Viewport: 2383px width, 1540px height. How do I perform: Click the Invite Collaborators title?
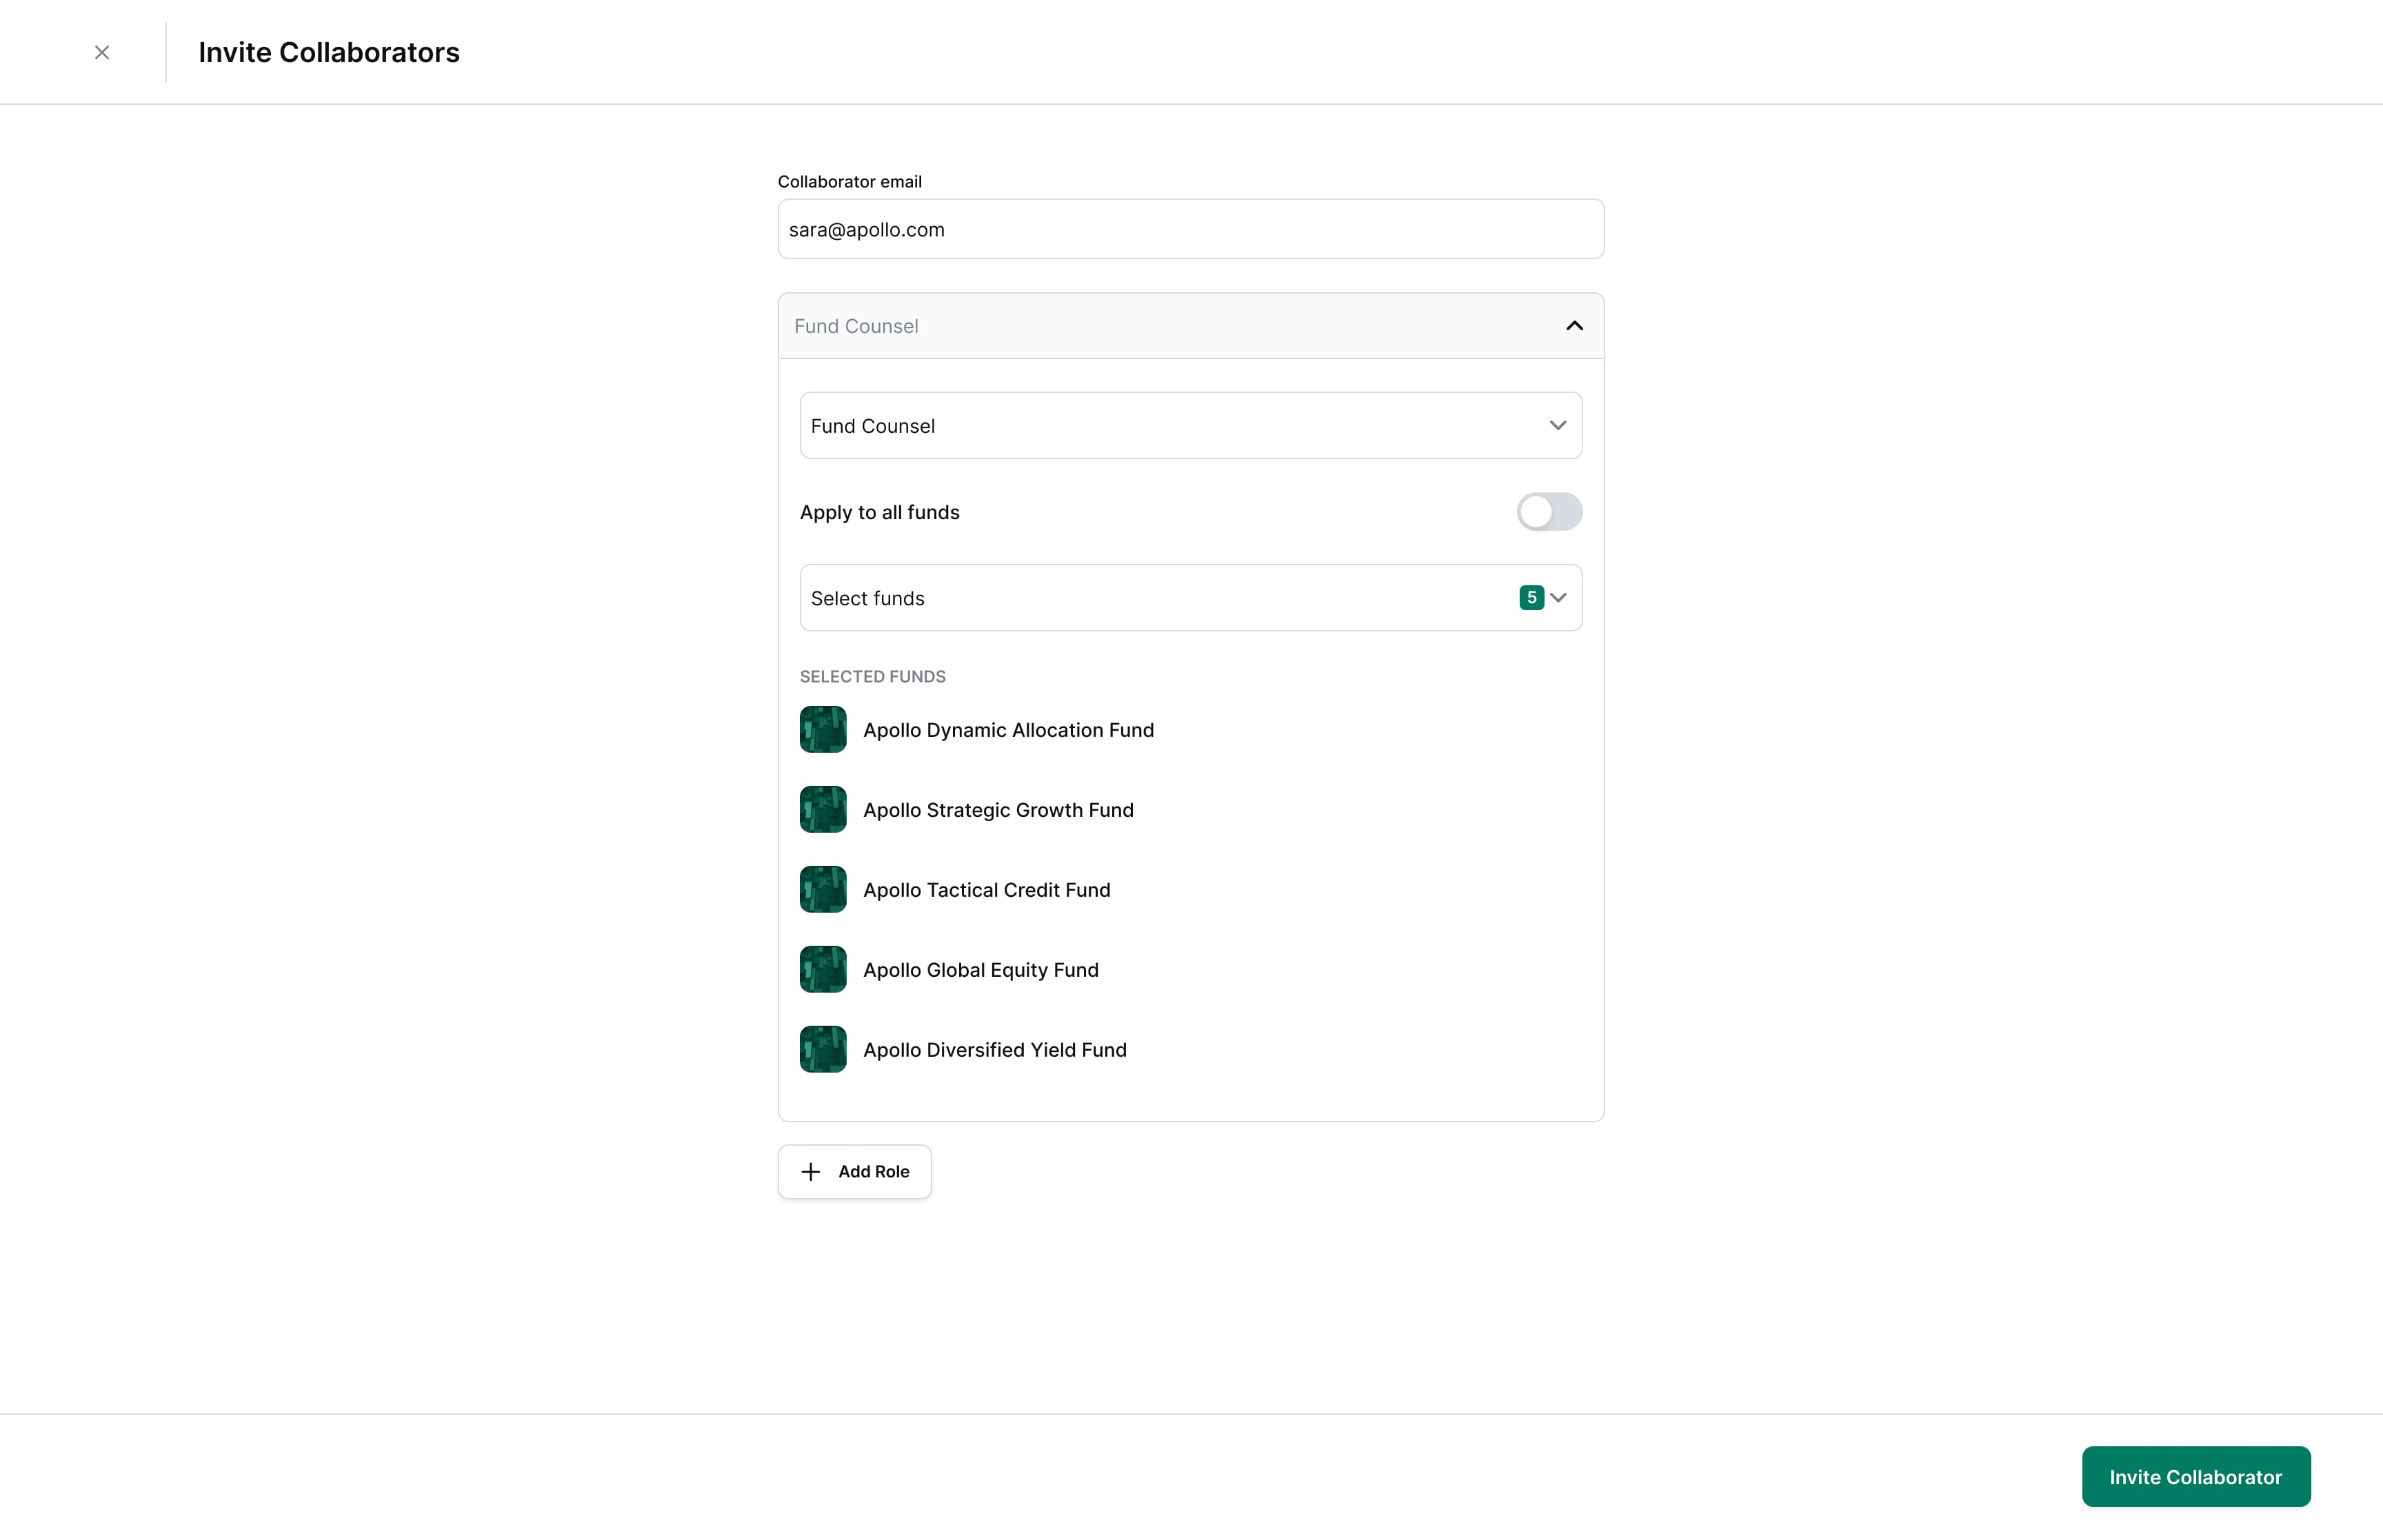tap(329, 52)
